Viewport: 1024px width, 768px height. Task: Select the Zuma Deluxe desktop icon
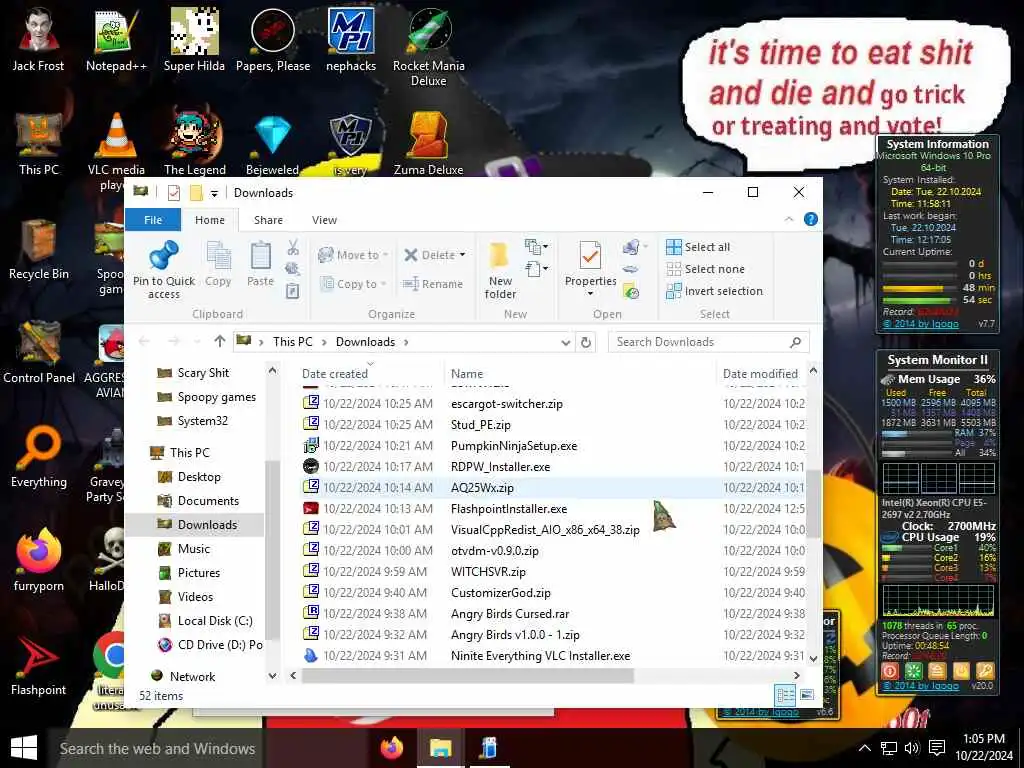click(x=428, y=144)
